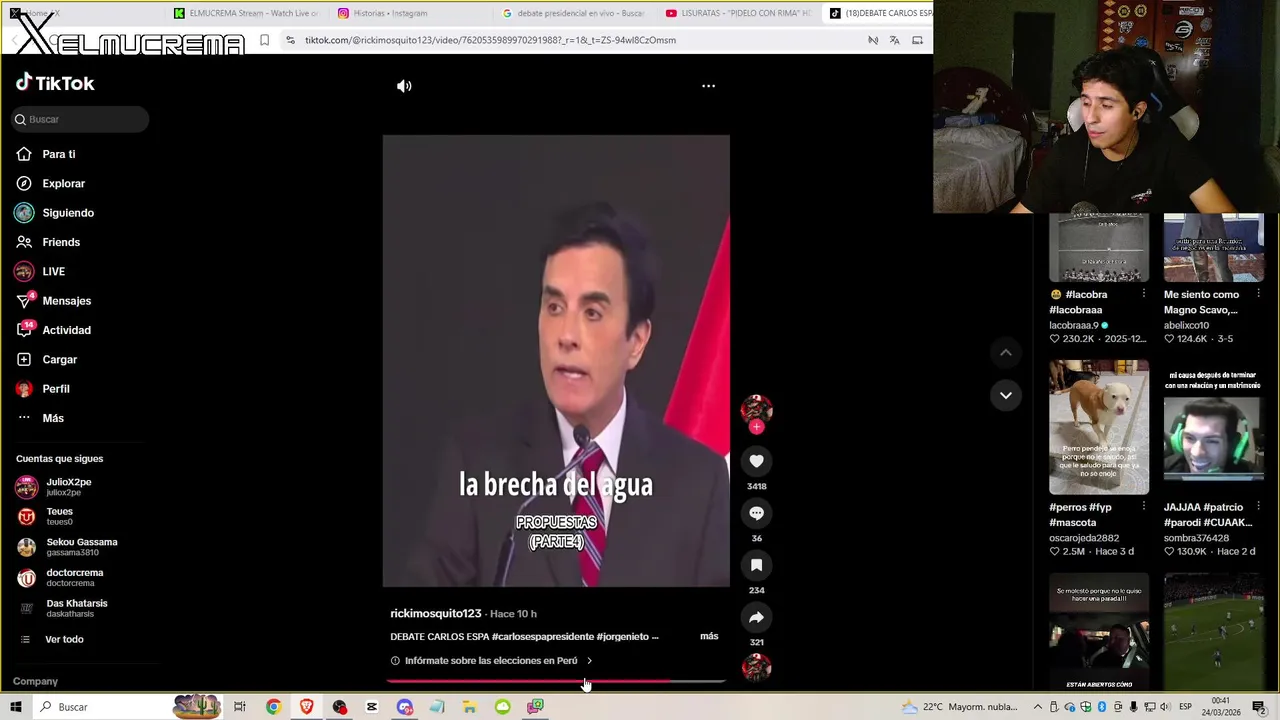Open #perros #fyp dog video thumbnail
1280x720 pixels.
click(x=1098, y=427)
